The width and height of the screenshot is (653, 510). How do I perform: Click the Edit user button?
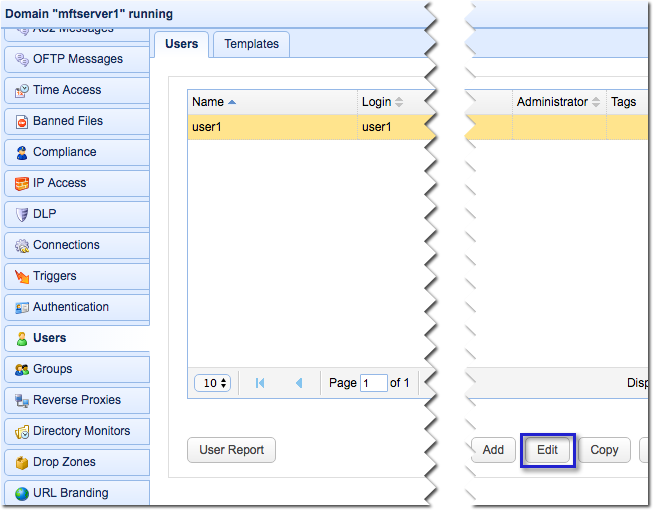tap(547, 450)
